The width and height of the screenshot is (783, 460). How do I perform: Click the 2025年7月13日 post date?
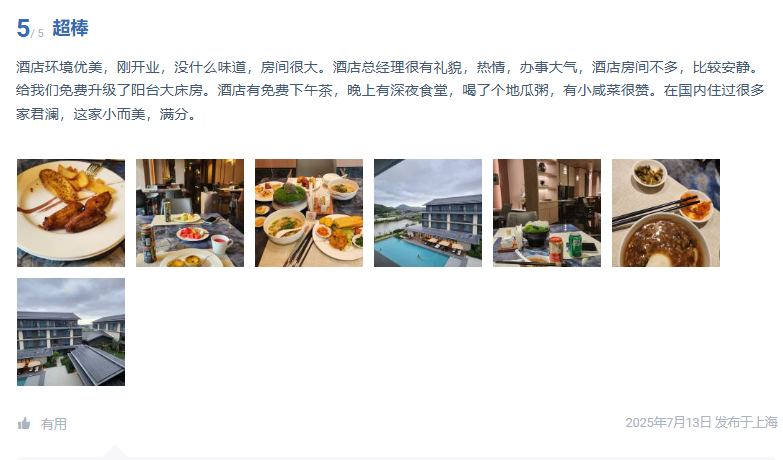tap(668, 423)
